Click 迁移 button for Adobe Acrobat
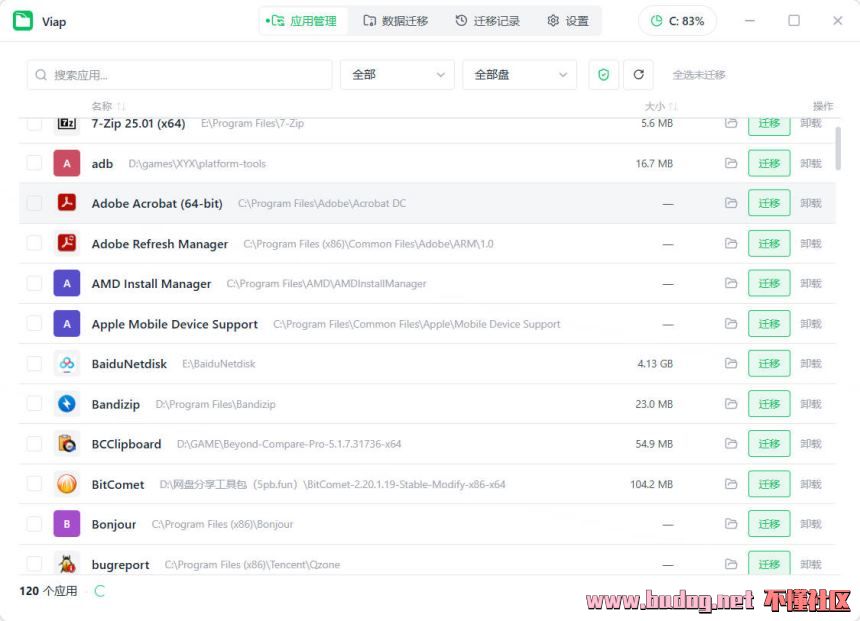The image size is (860, 621). [x=769, y=203]
